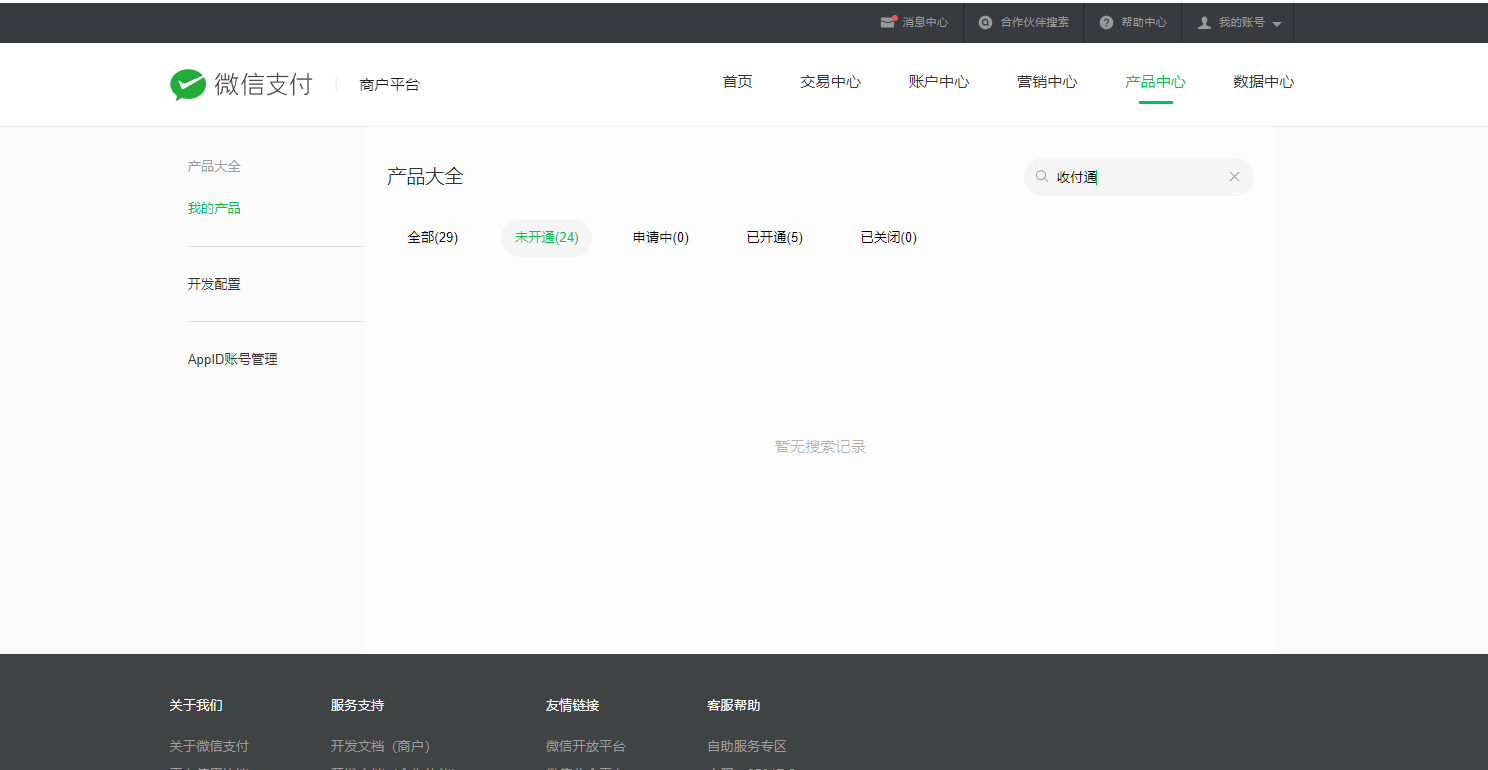This screenshot has height=770, width=1488.
Task: Open 交易中心 in the main navigation
Action: (x=830, y=82)
